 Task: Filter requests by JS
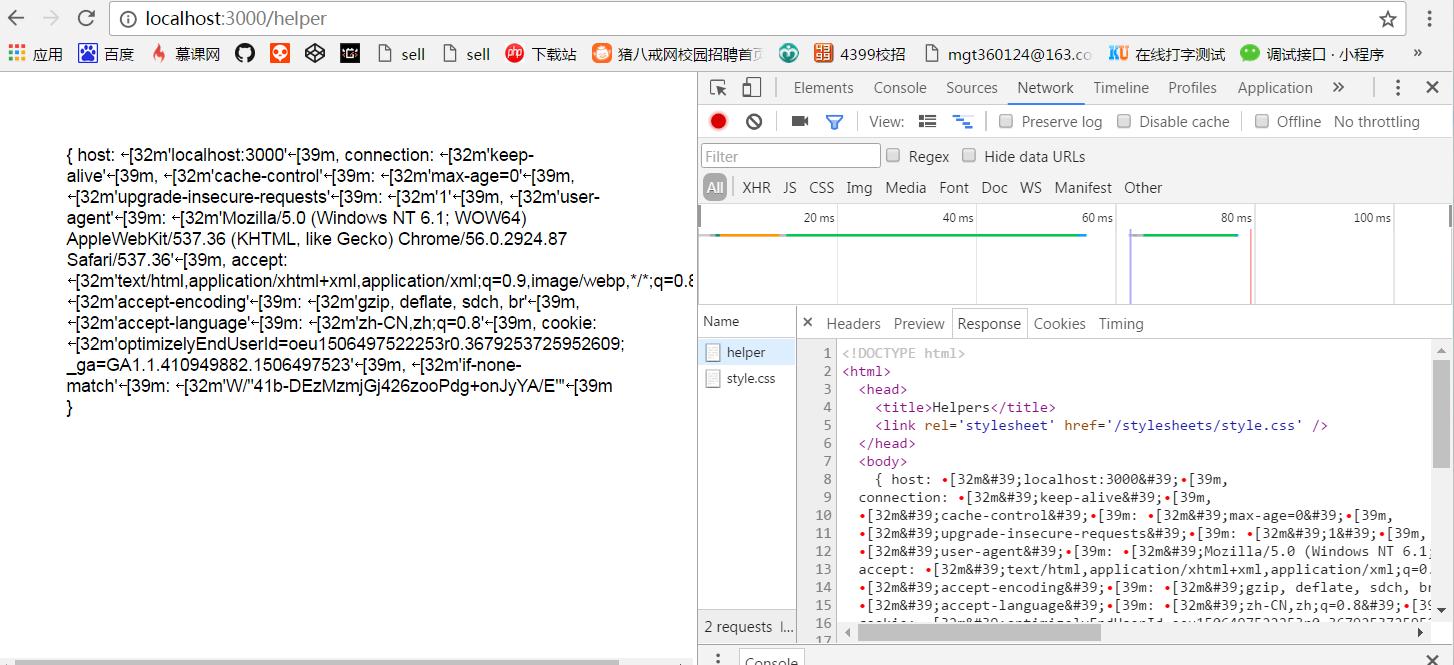pyautogui.click(x=790, y=187)
